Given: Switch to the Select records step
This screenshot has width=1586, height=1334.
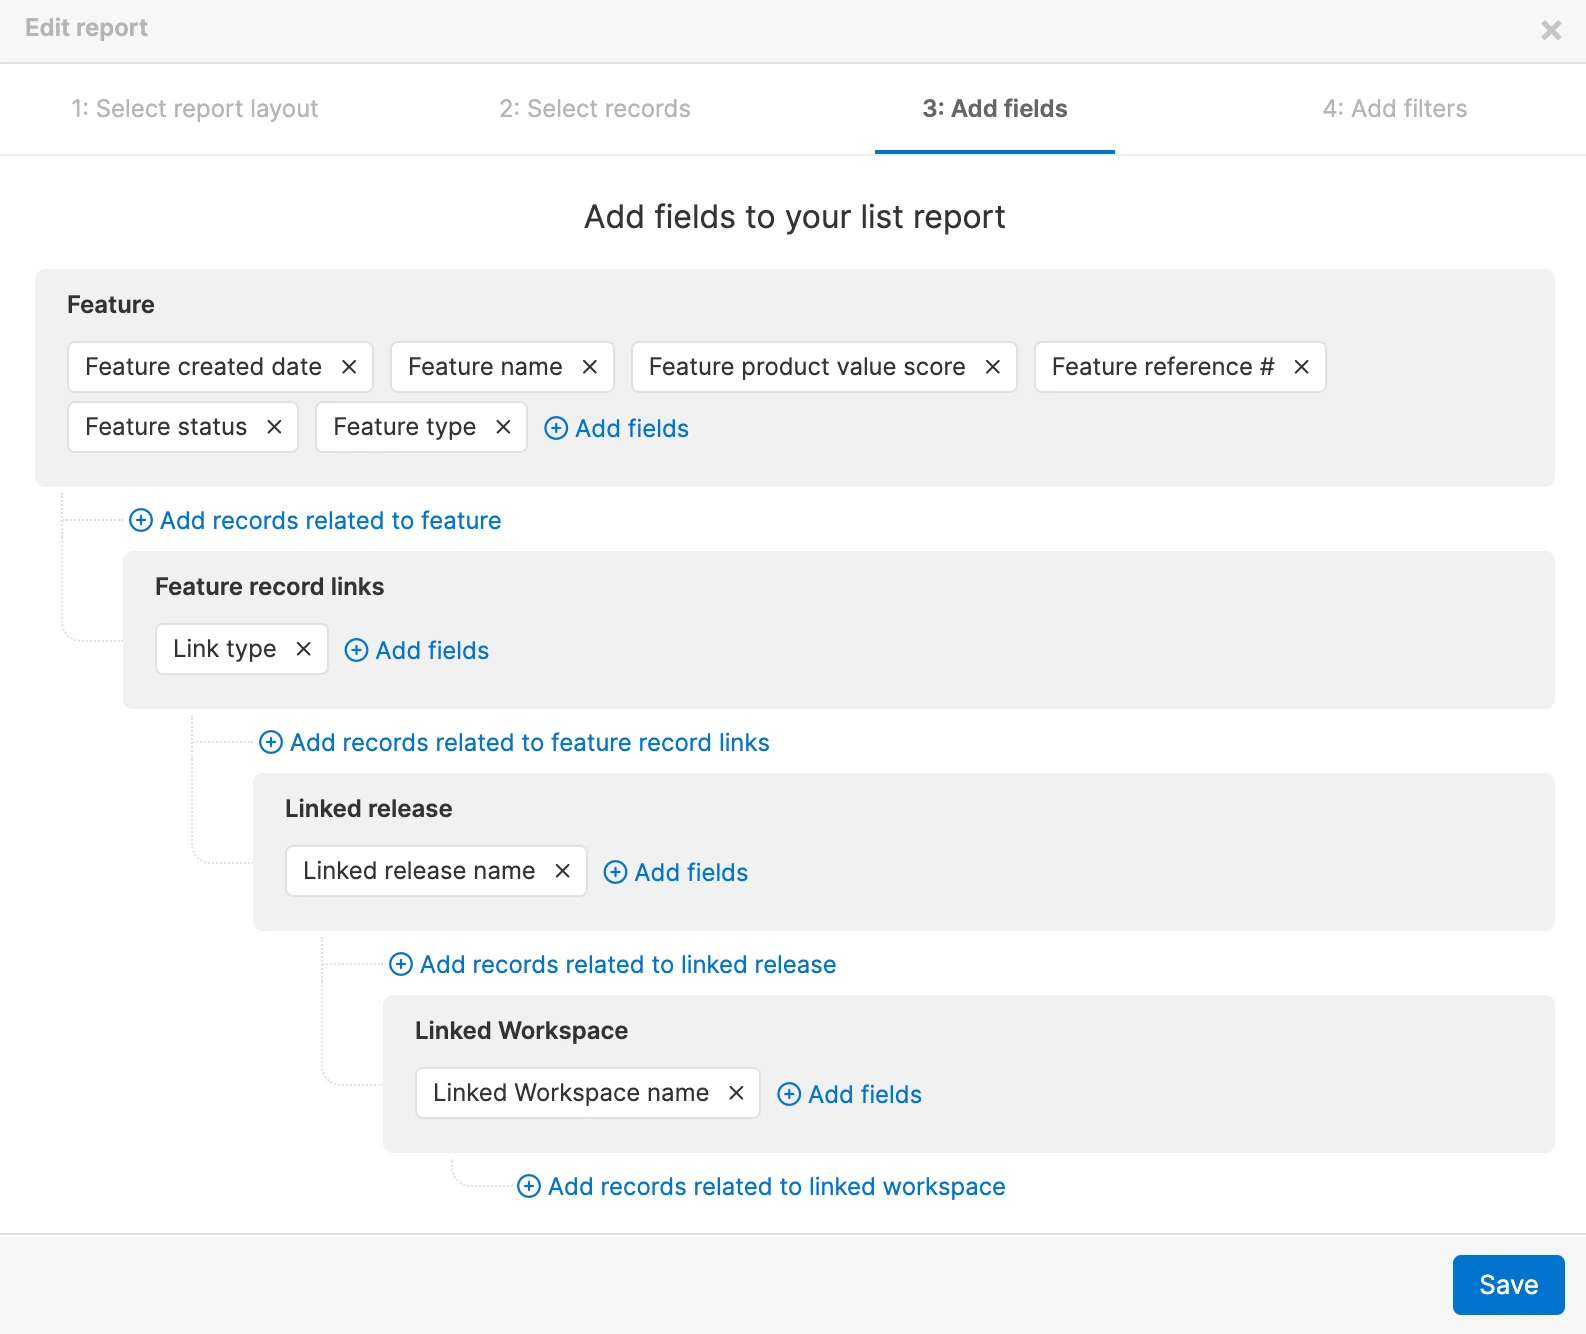Looking at the screenshot, I should tap(595, 109).
